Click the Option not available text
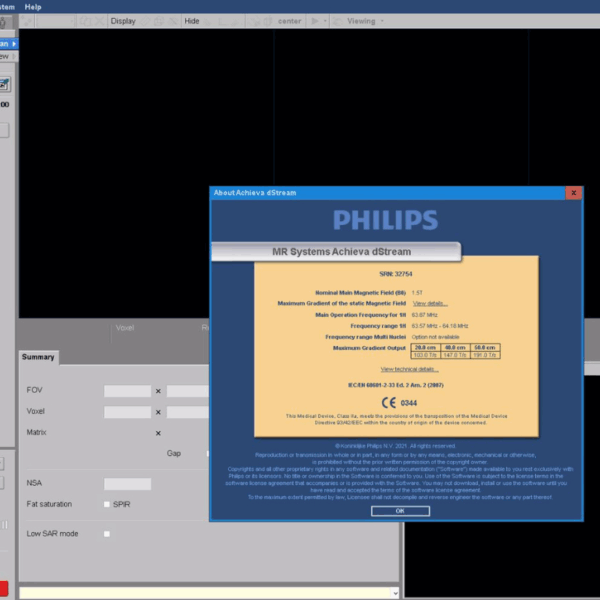 [x=435, y=337]
